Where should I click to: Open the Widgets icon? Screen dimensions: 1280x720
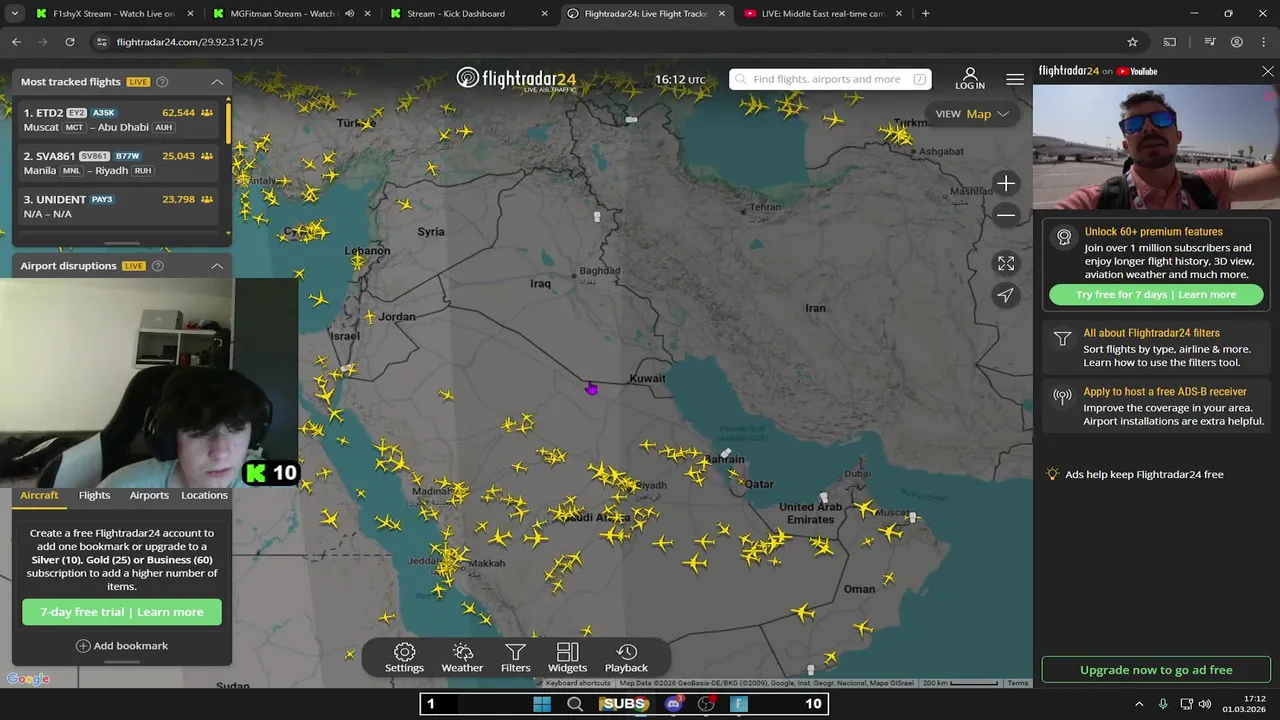pyautogui.click(x=567, y=658)
